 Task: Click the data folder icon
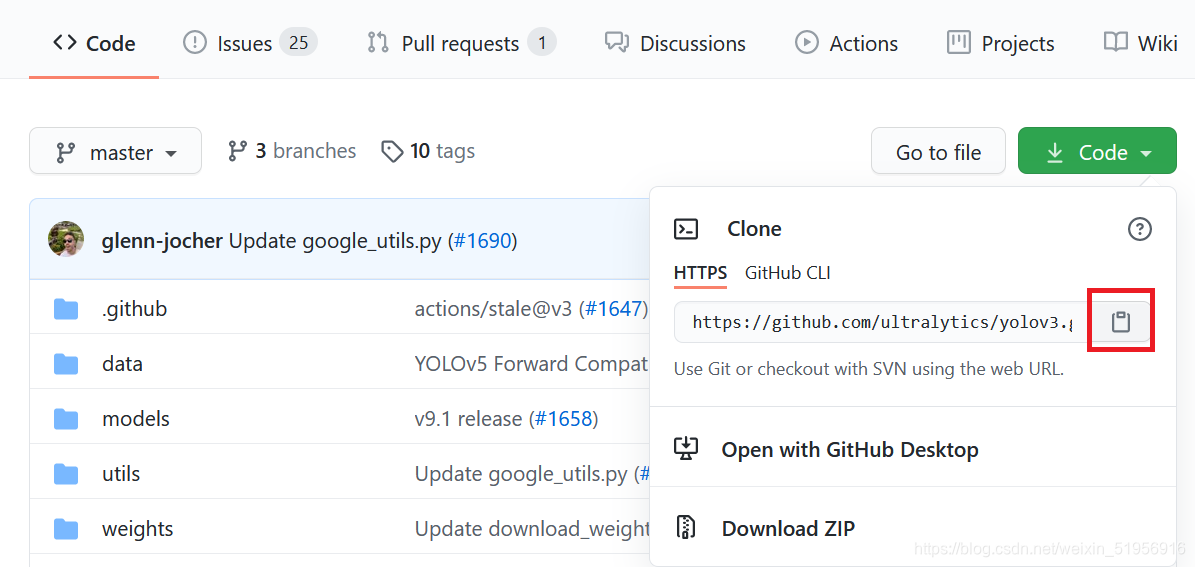pos(66,364)
